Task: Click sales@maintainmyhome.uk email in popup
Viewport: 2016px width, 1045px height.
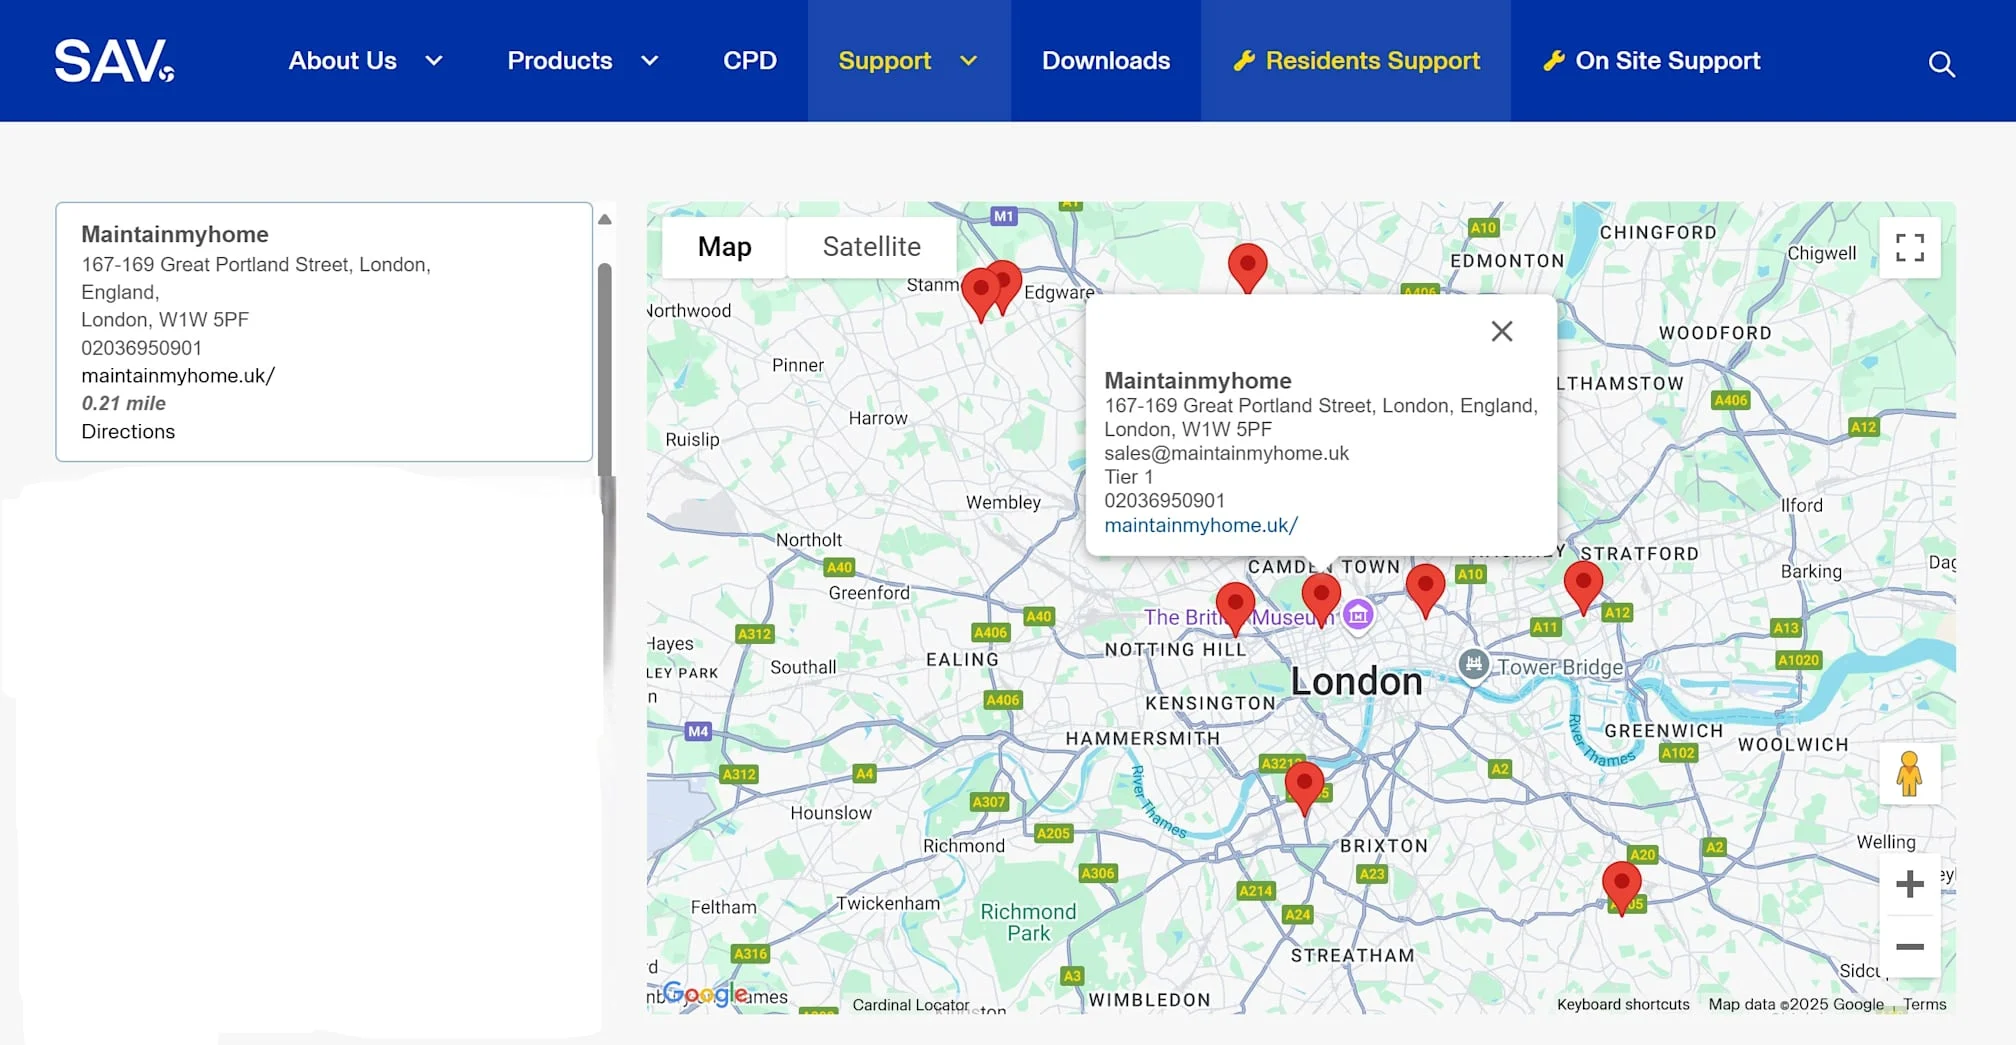Action: coord(1226,453)
